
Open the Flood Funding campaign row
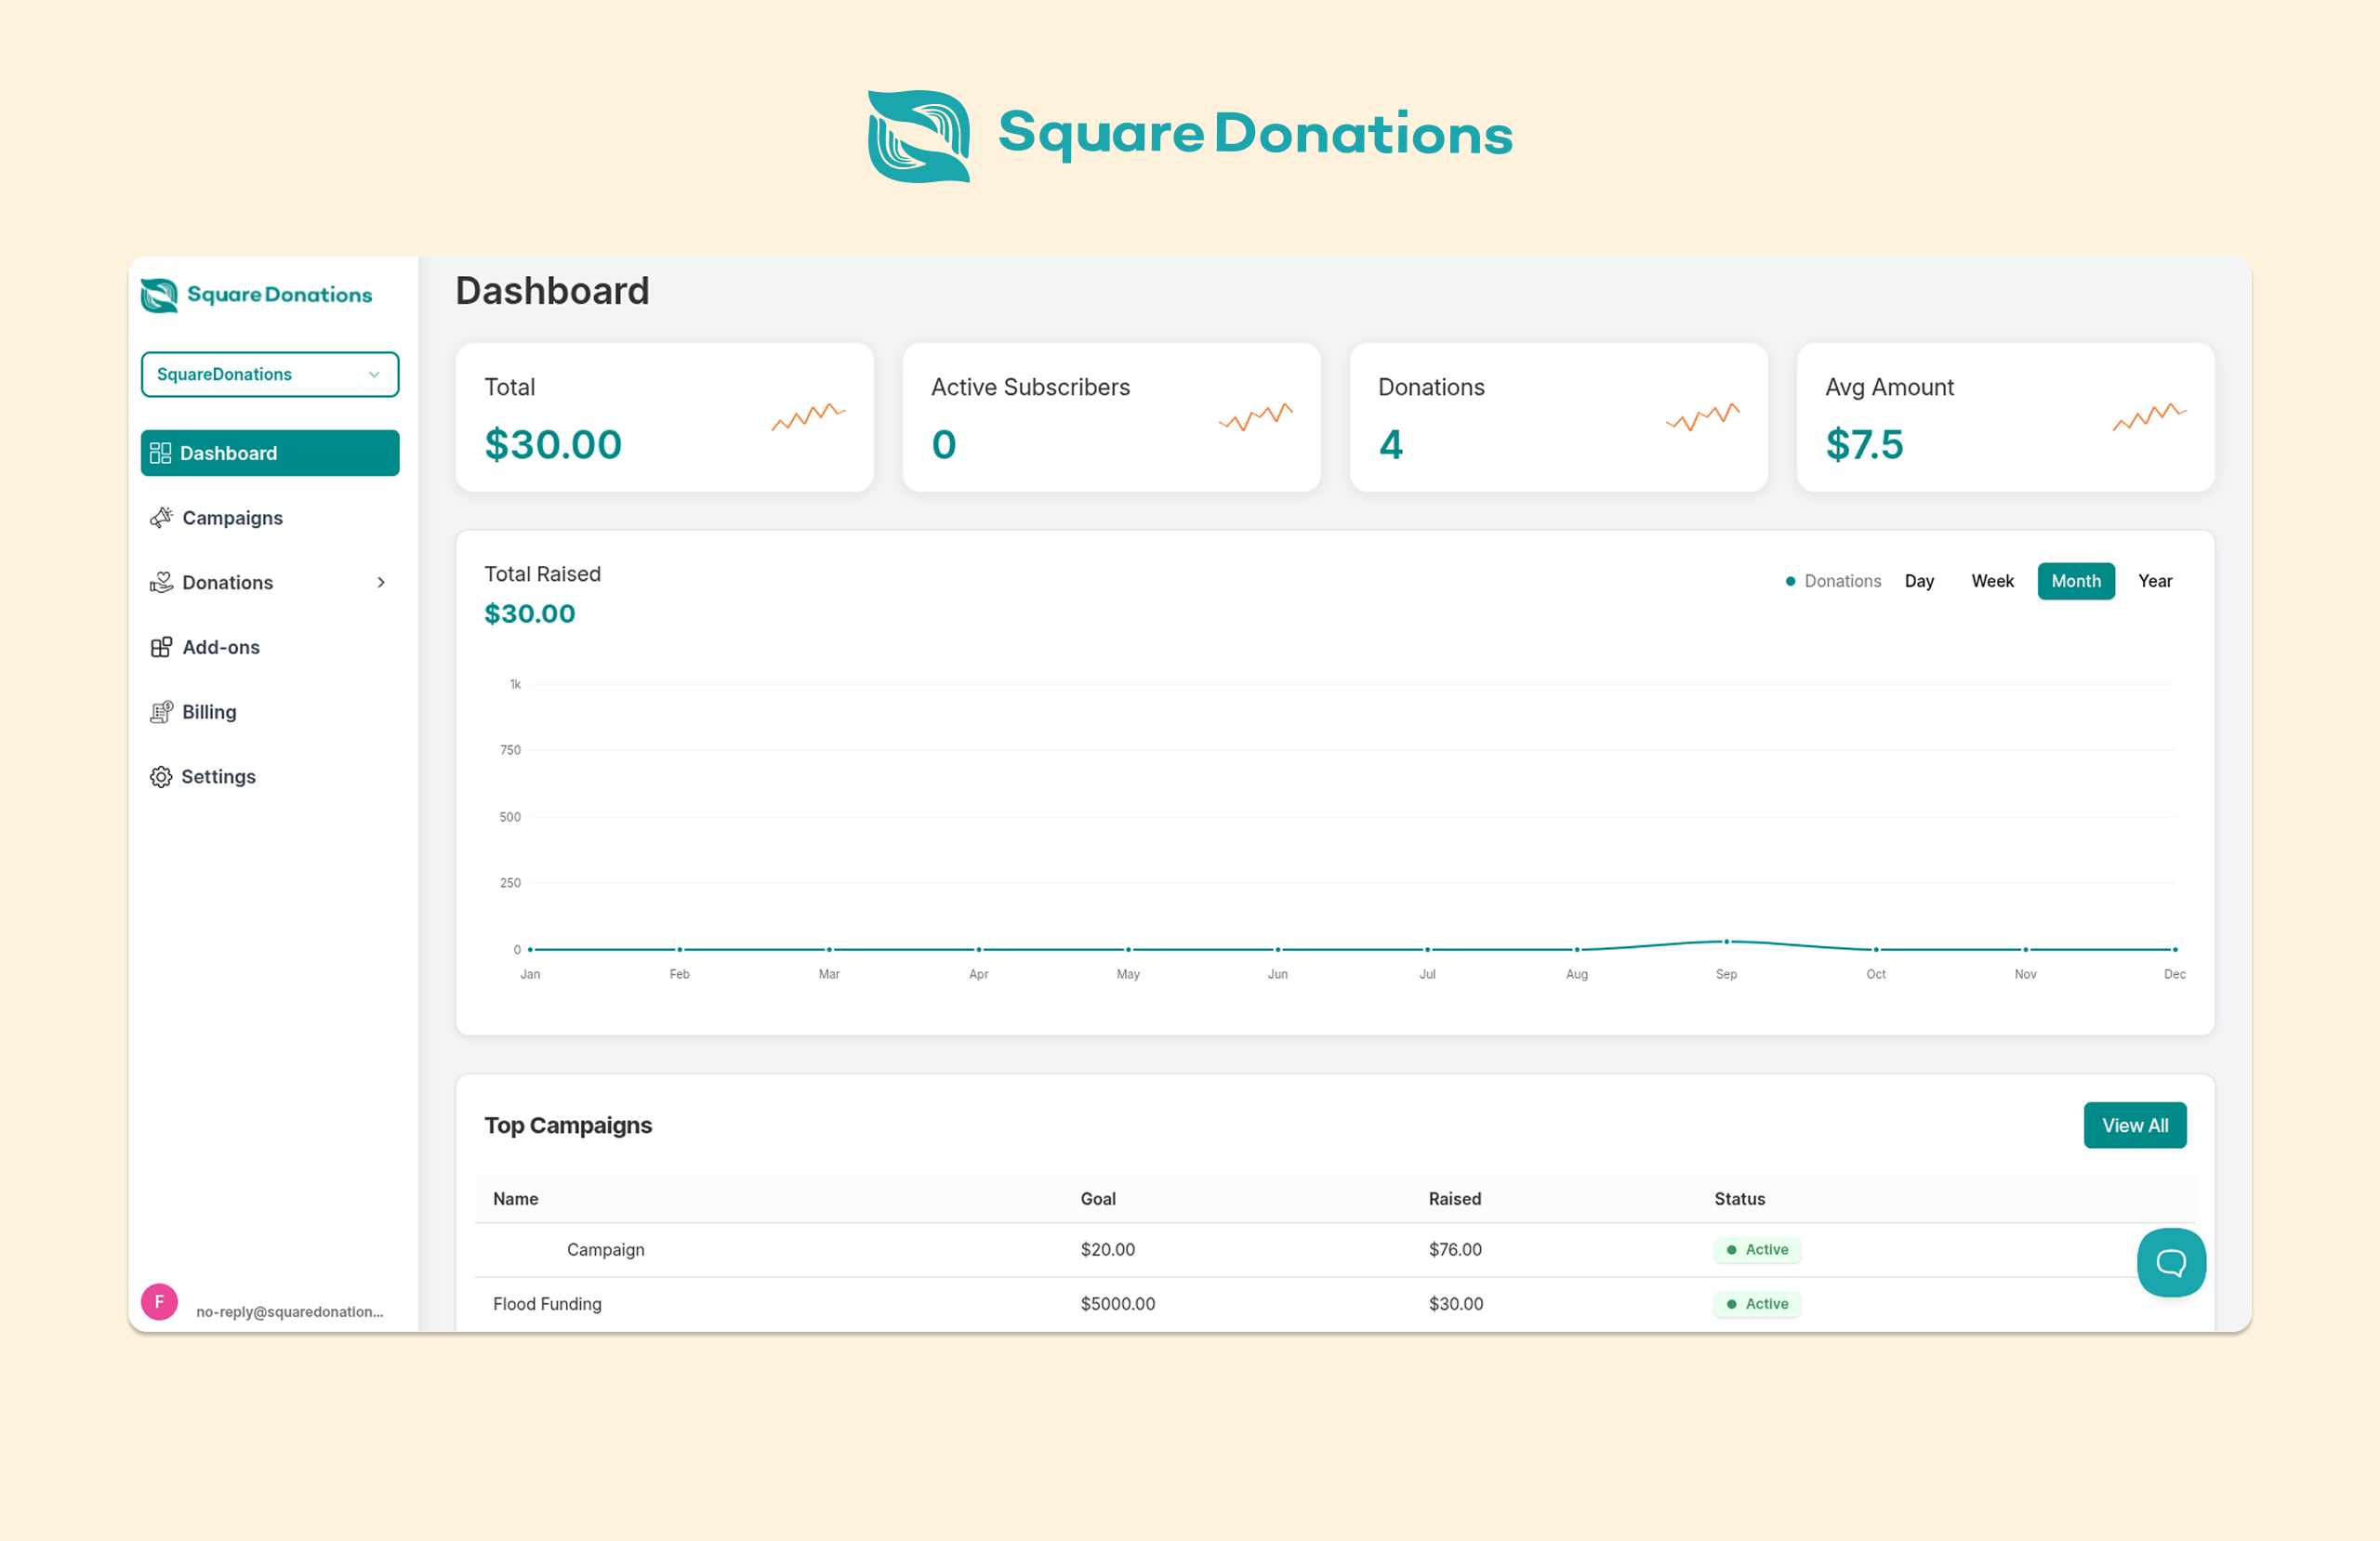[x=547, y=1304]
